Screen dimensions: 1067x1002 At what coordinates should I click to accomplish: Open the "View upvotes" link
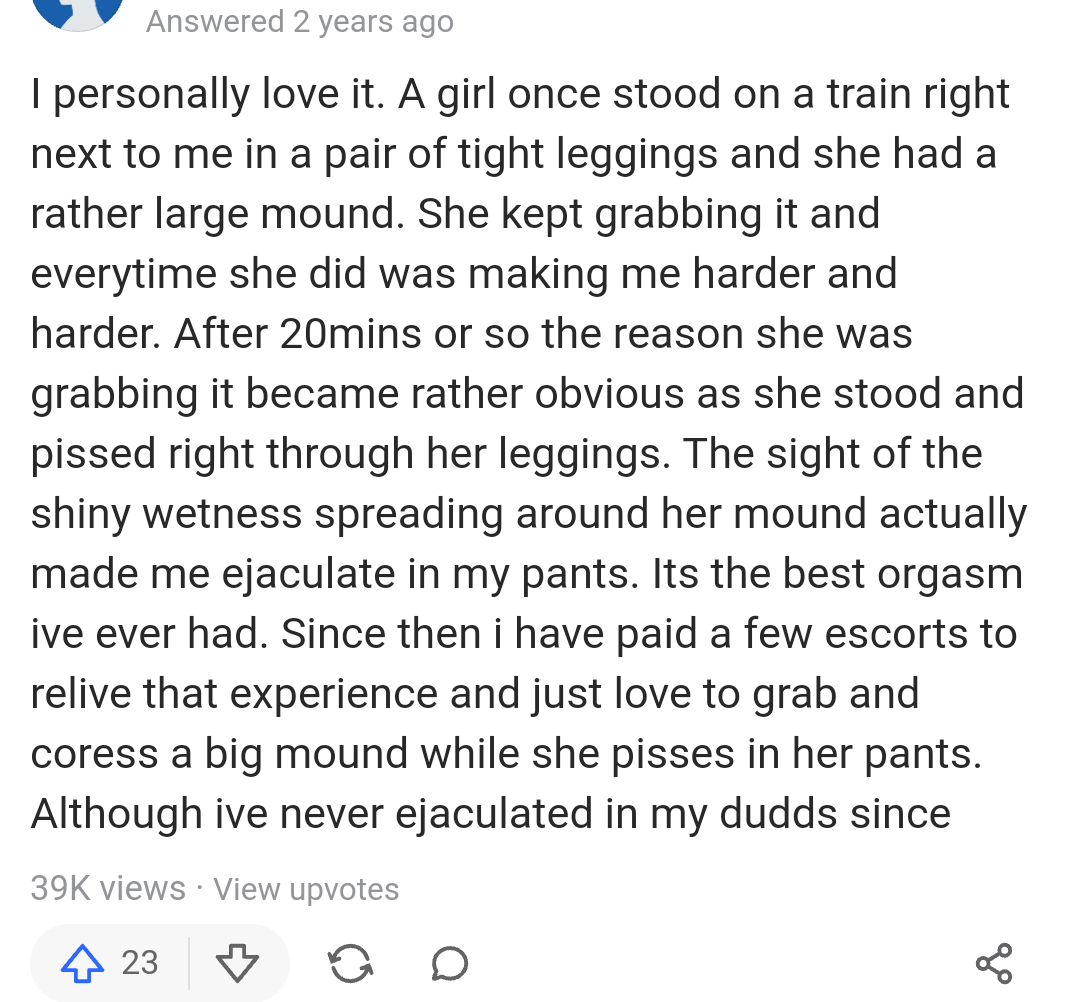pos(306,889)
